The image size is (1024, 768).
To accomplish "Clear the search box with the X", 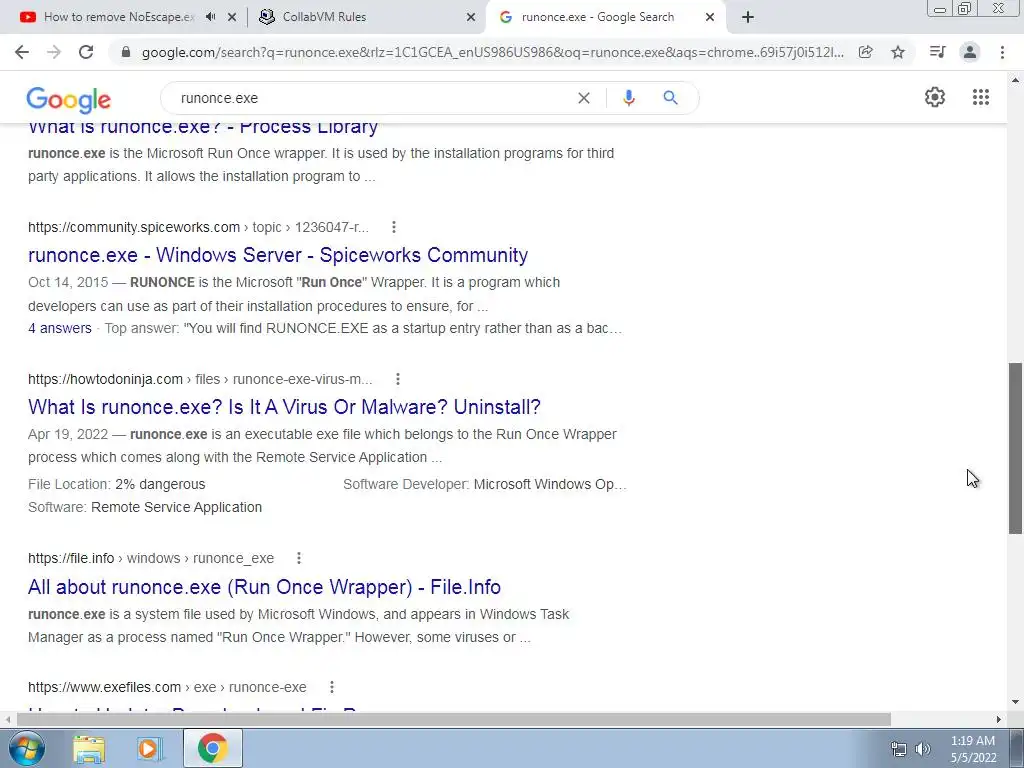I will coord(584,98).
